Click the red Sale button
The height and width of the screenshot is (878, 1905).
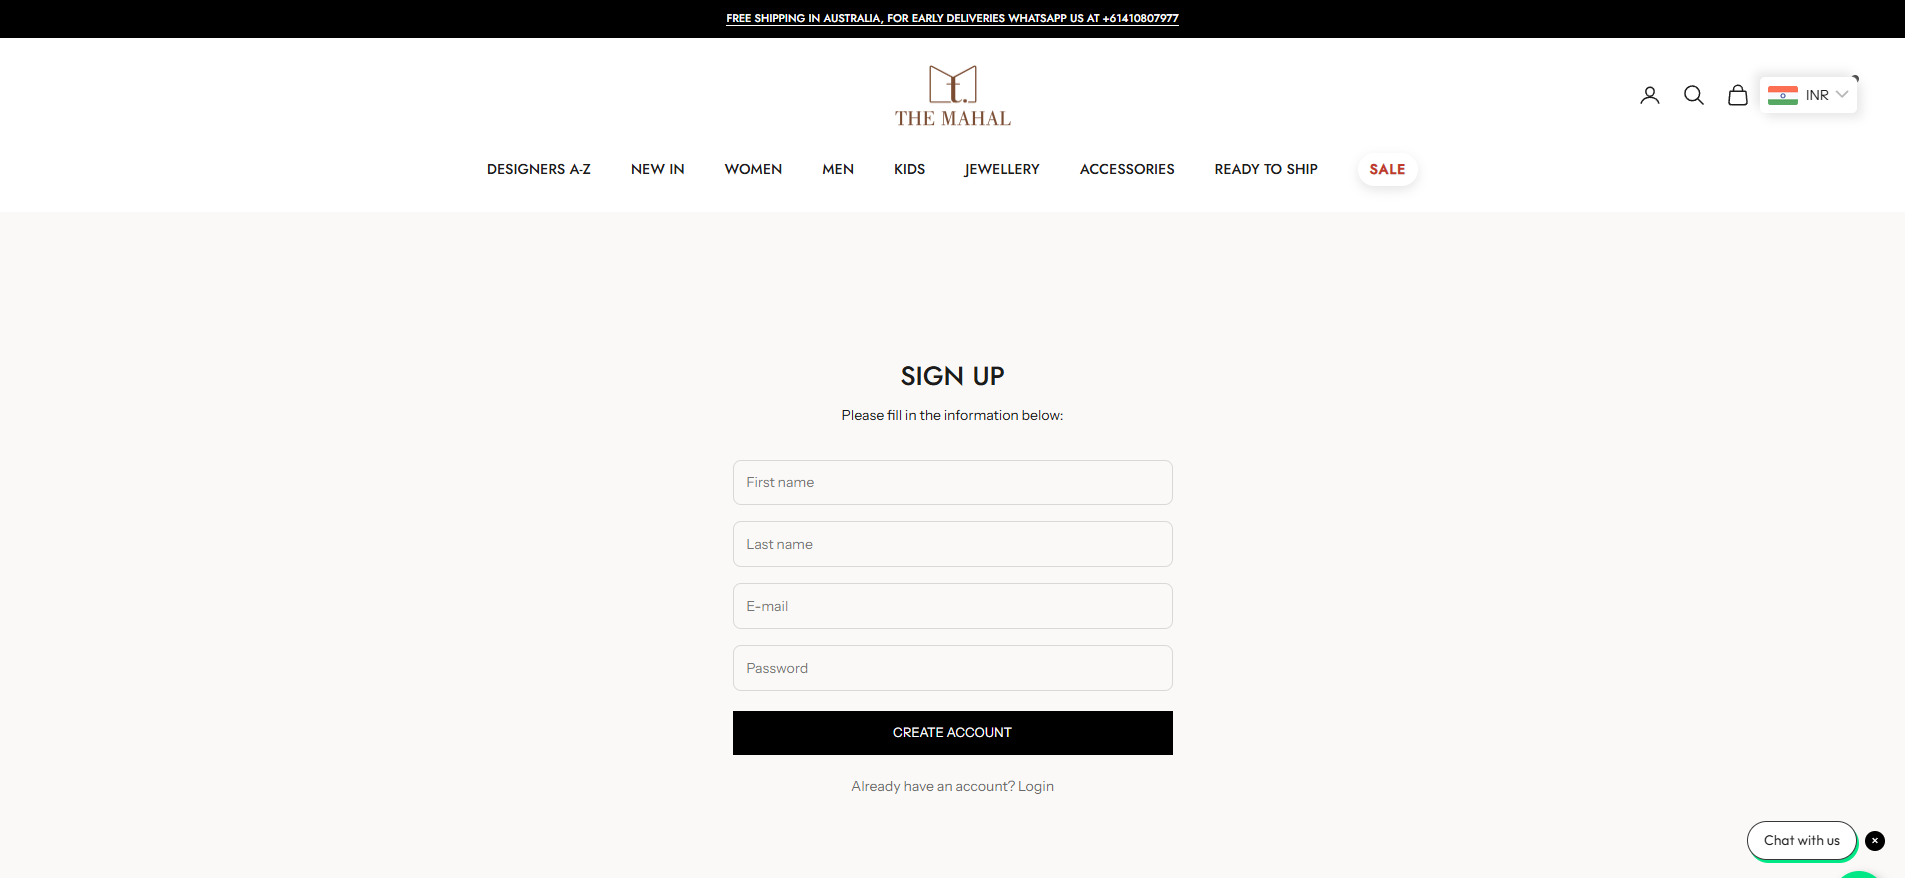point(1387,169)
